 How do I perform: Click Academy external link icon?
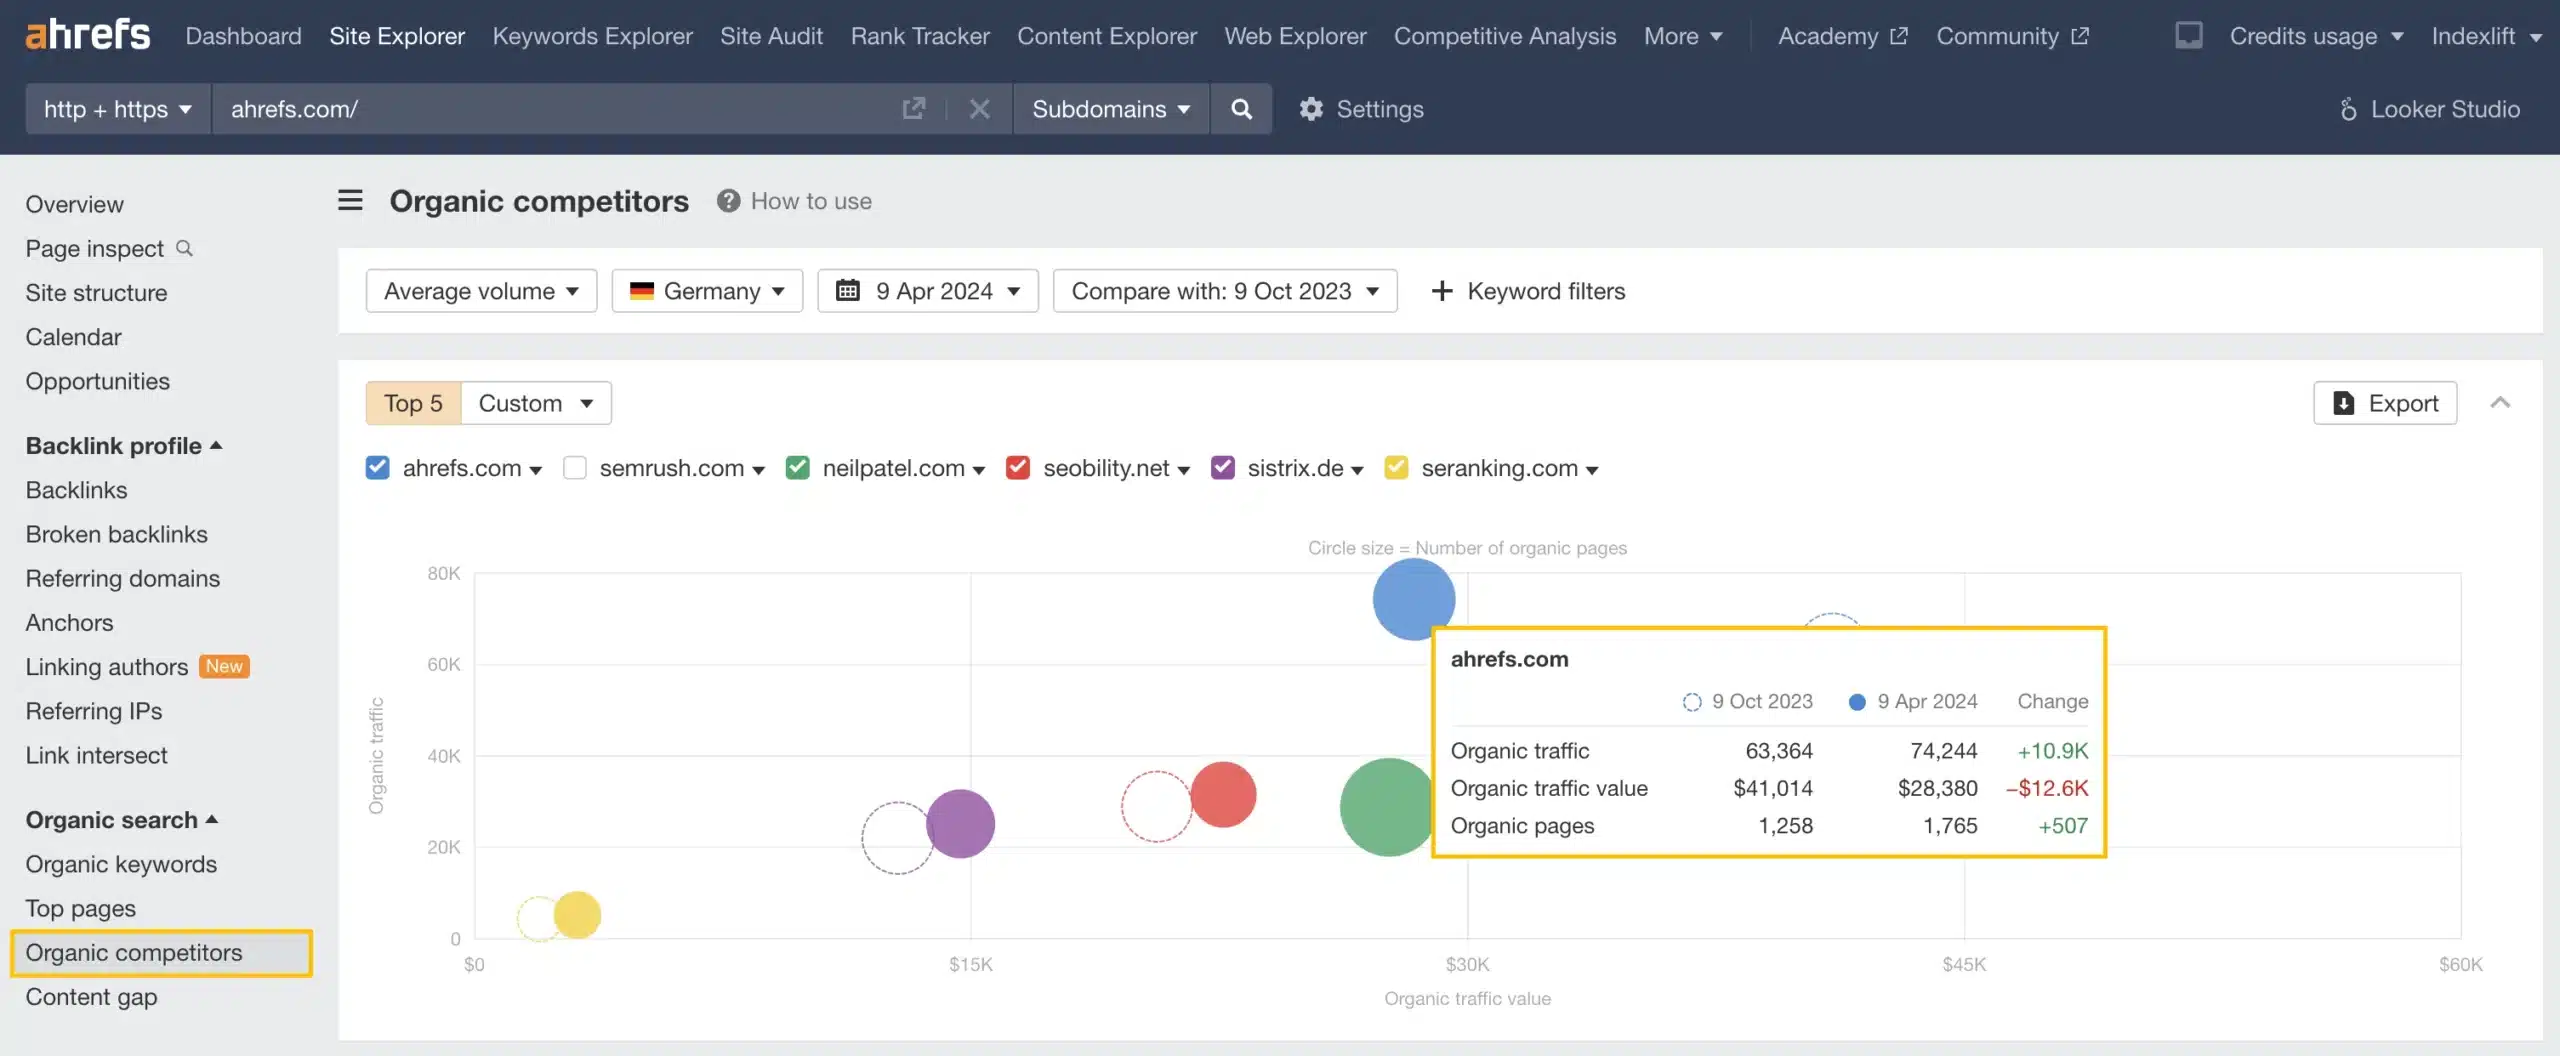pos(1898,36)
